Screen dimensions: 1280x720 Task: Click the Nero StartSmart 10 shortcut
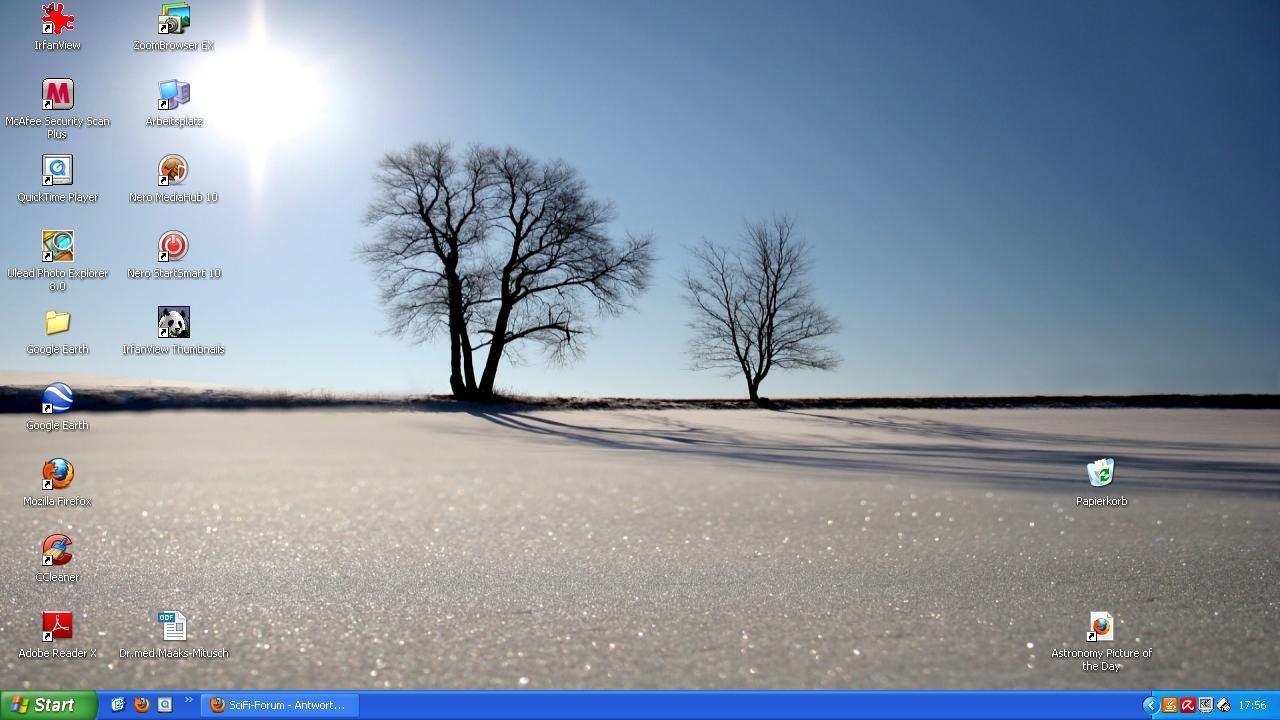coord(173,247)
